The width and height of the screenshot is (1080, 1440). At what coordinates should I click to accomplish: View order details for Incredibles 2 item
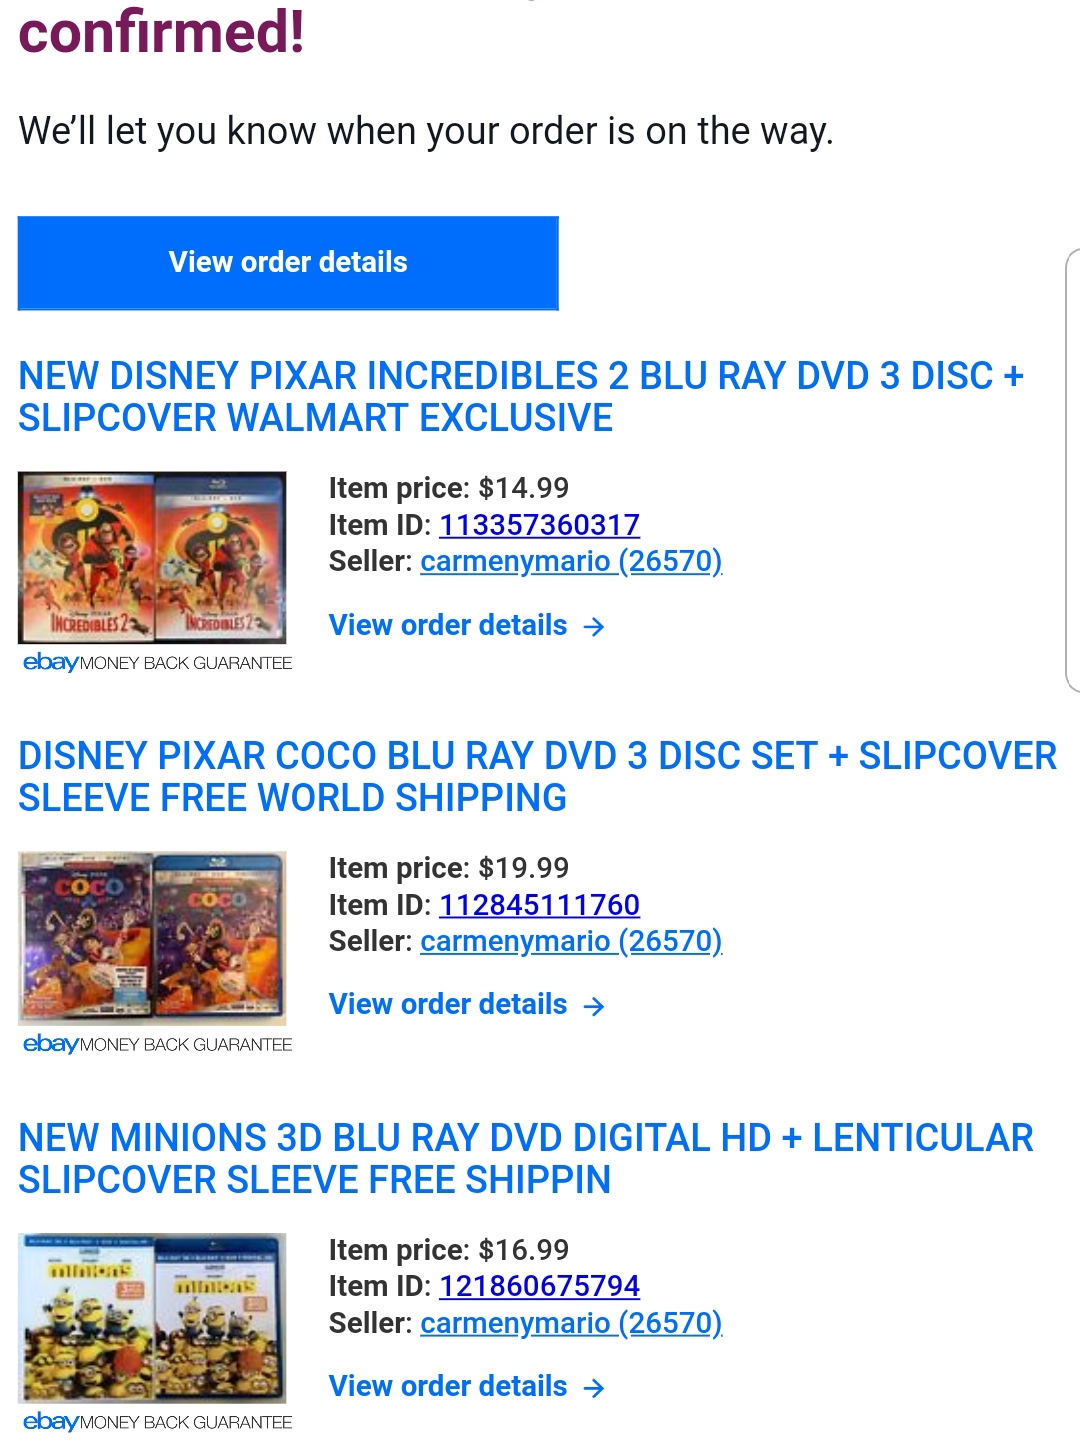[467, 626]
